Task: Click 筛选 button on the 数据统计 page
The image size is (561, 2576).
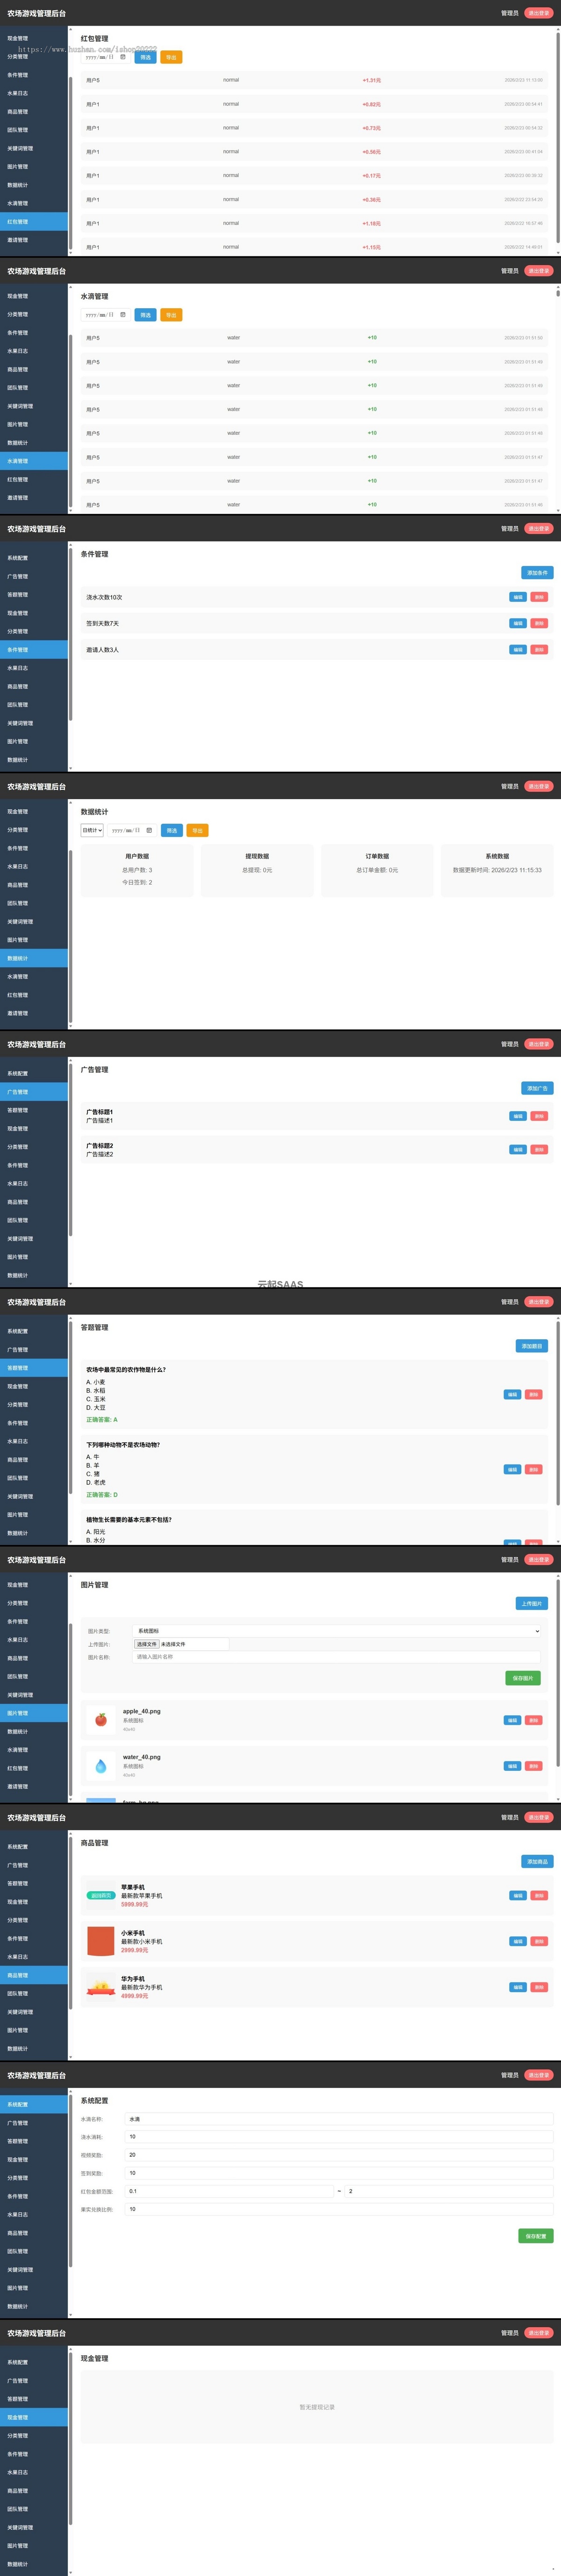Action: (x=171, y=830)
